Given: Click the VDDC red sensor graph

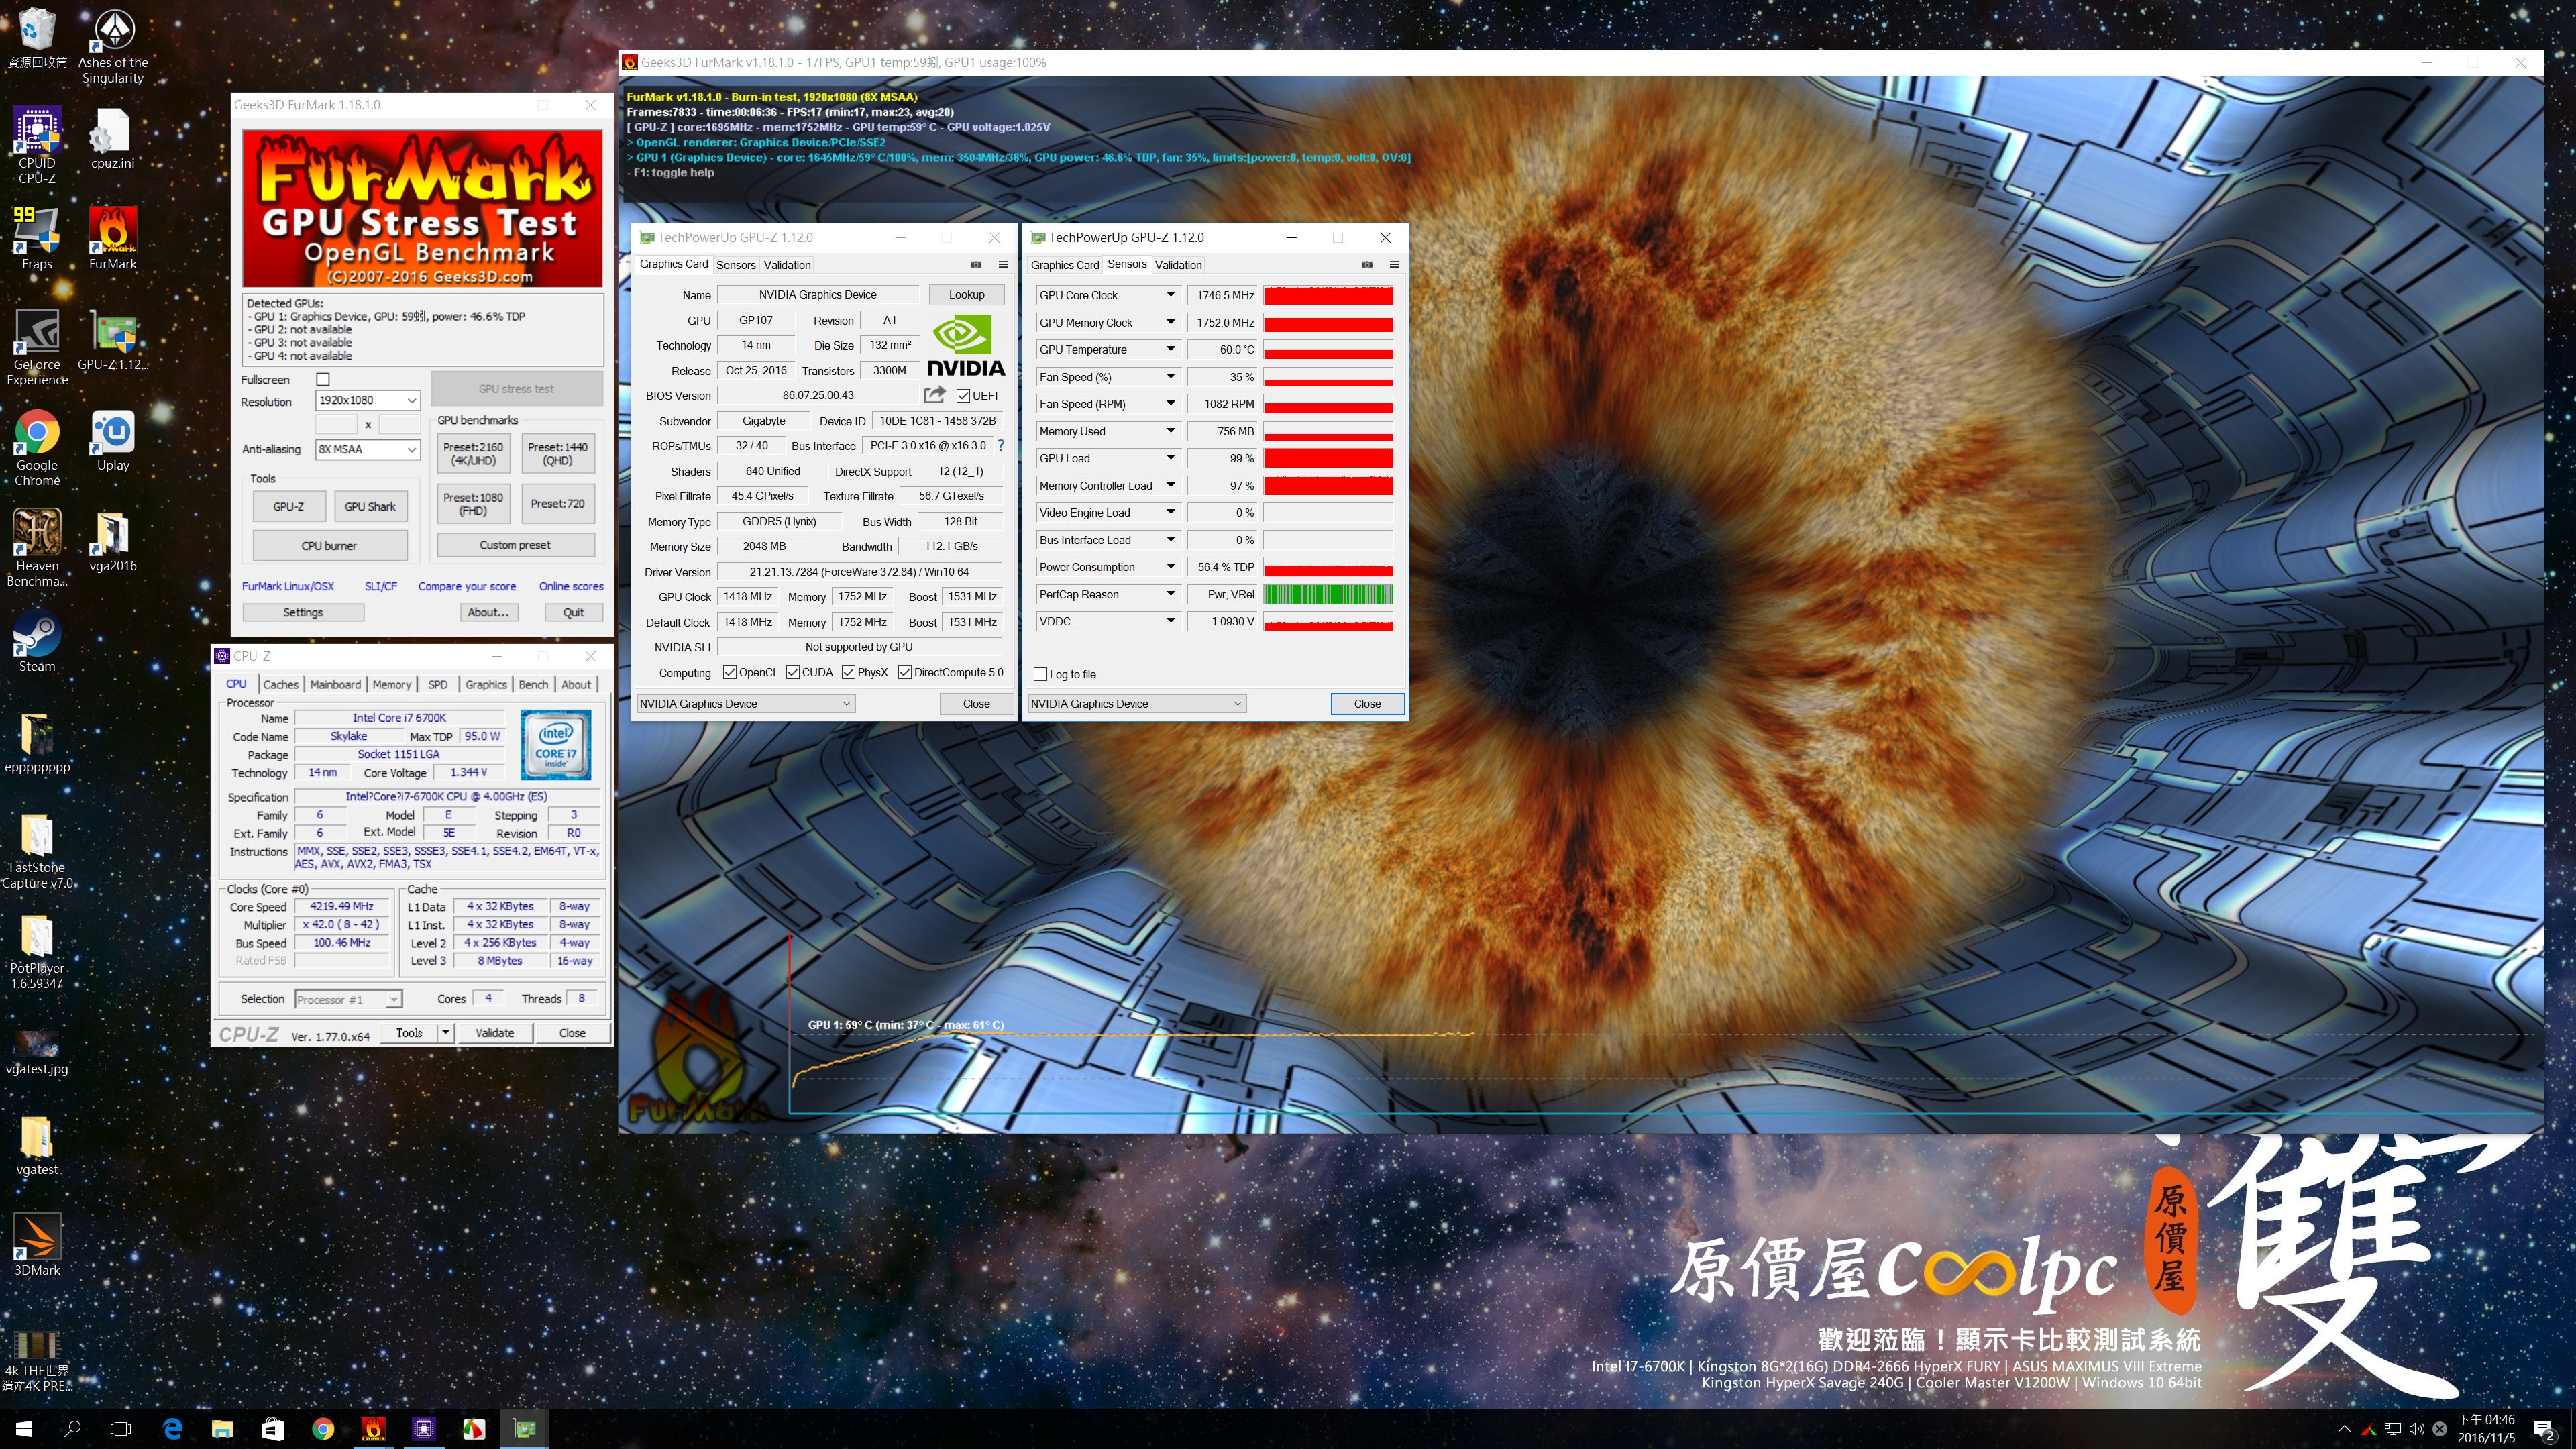Looking at the screenshot, I should coord(1328,621).
